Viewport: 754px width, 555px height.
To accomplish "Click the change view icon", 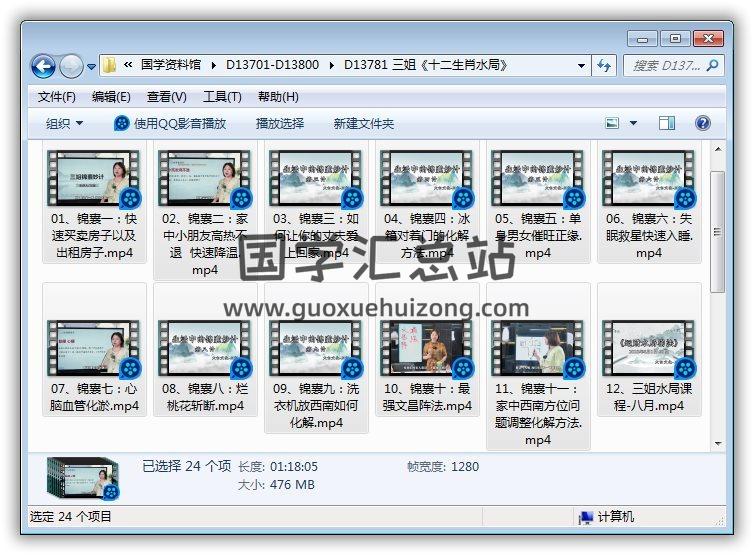I will [612, 123].
